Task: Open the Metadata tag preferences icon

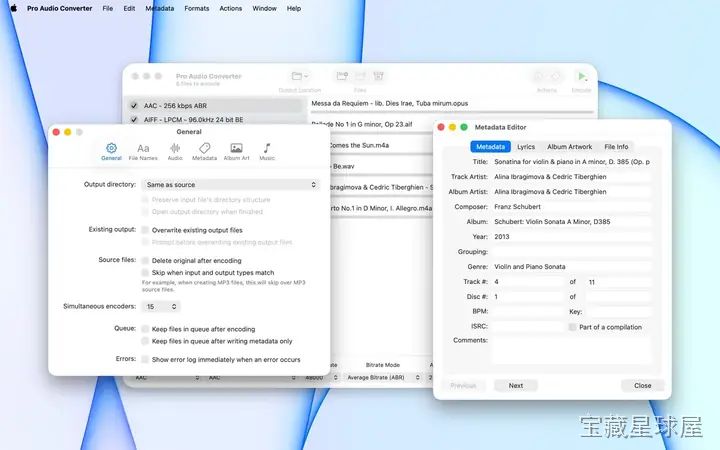Action: tap(204, 148)
